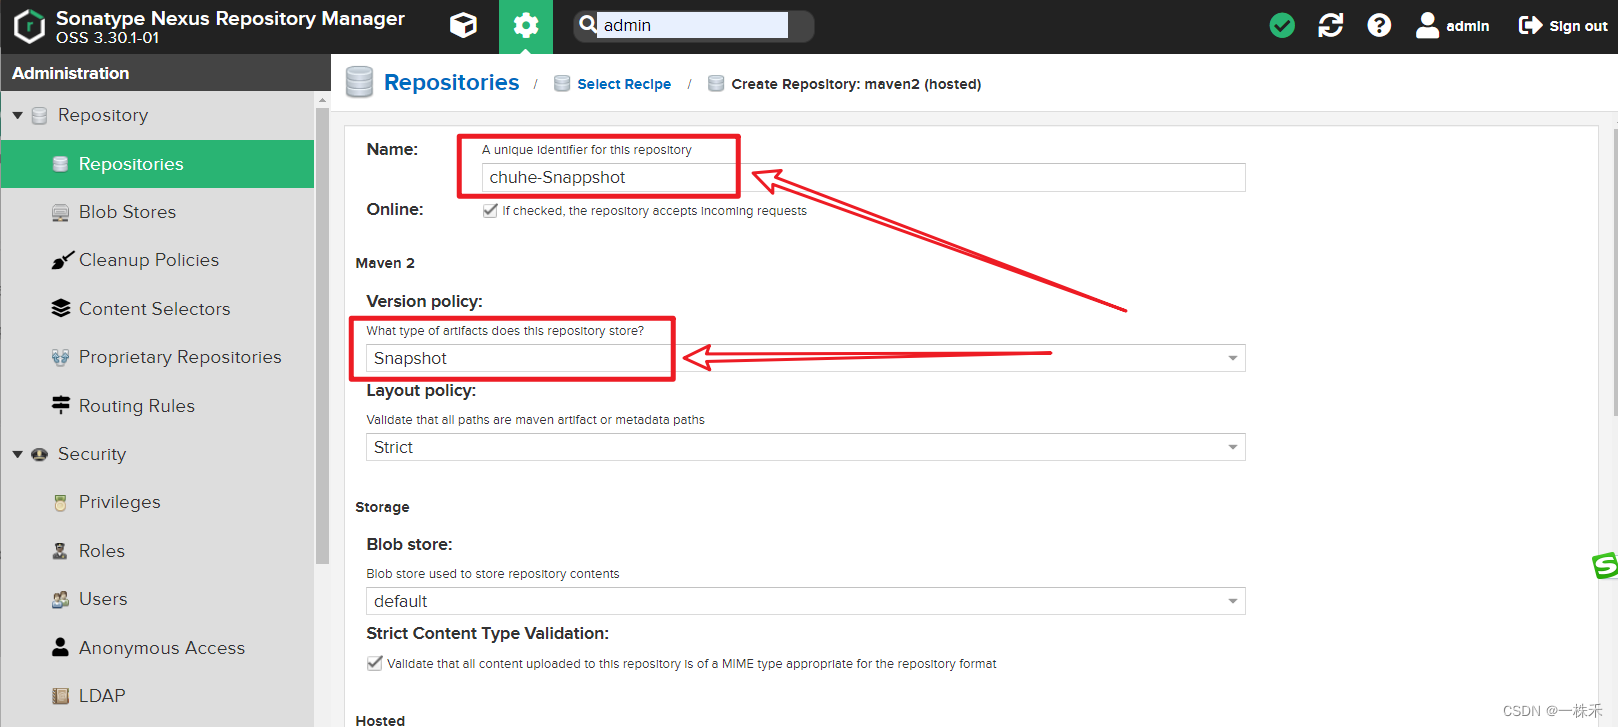
Task: Open Content Selectors menu item
Action: click(x=157, y=309)
